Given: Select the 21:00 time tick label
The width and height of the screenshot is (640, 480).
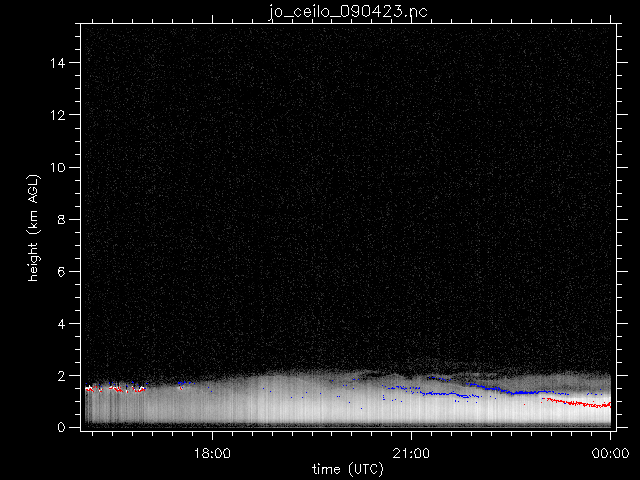Looking at the screenshot, I should pyautogui.click(x=412, y=452).
